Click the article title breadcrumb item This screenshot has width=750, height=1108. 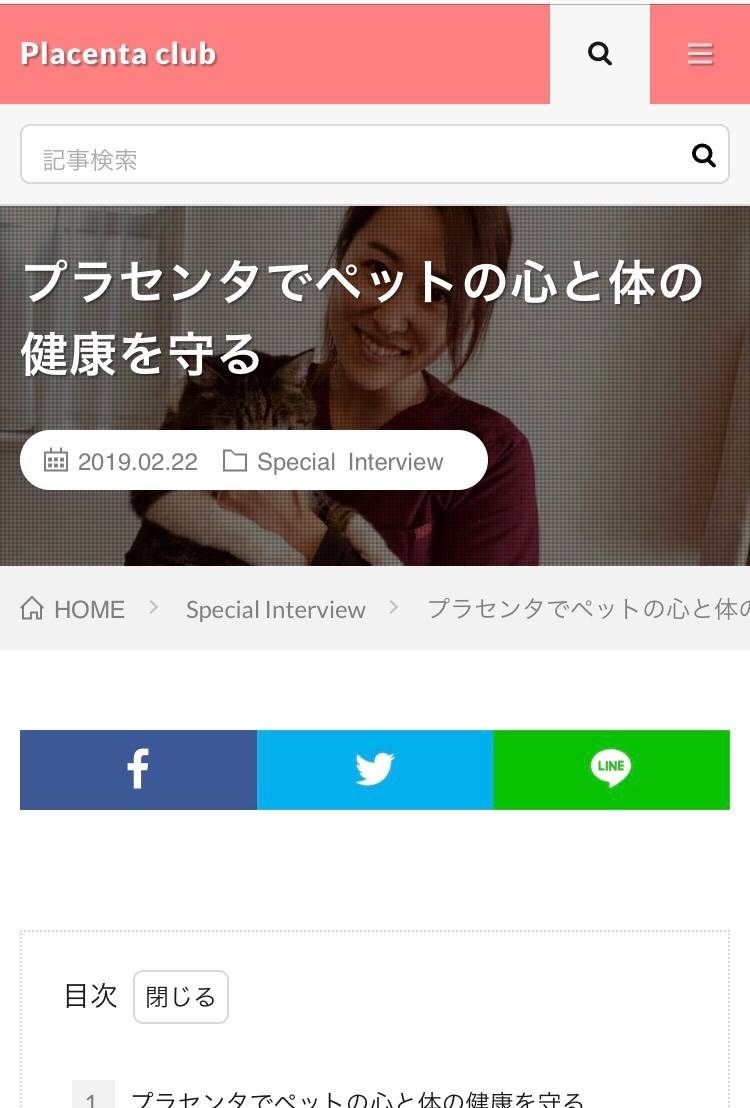point(588,608)
